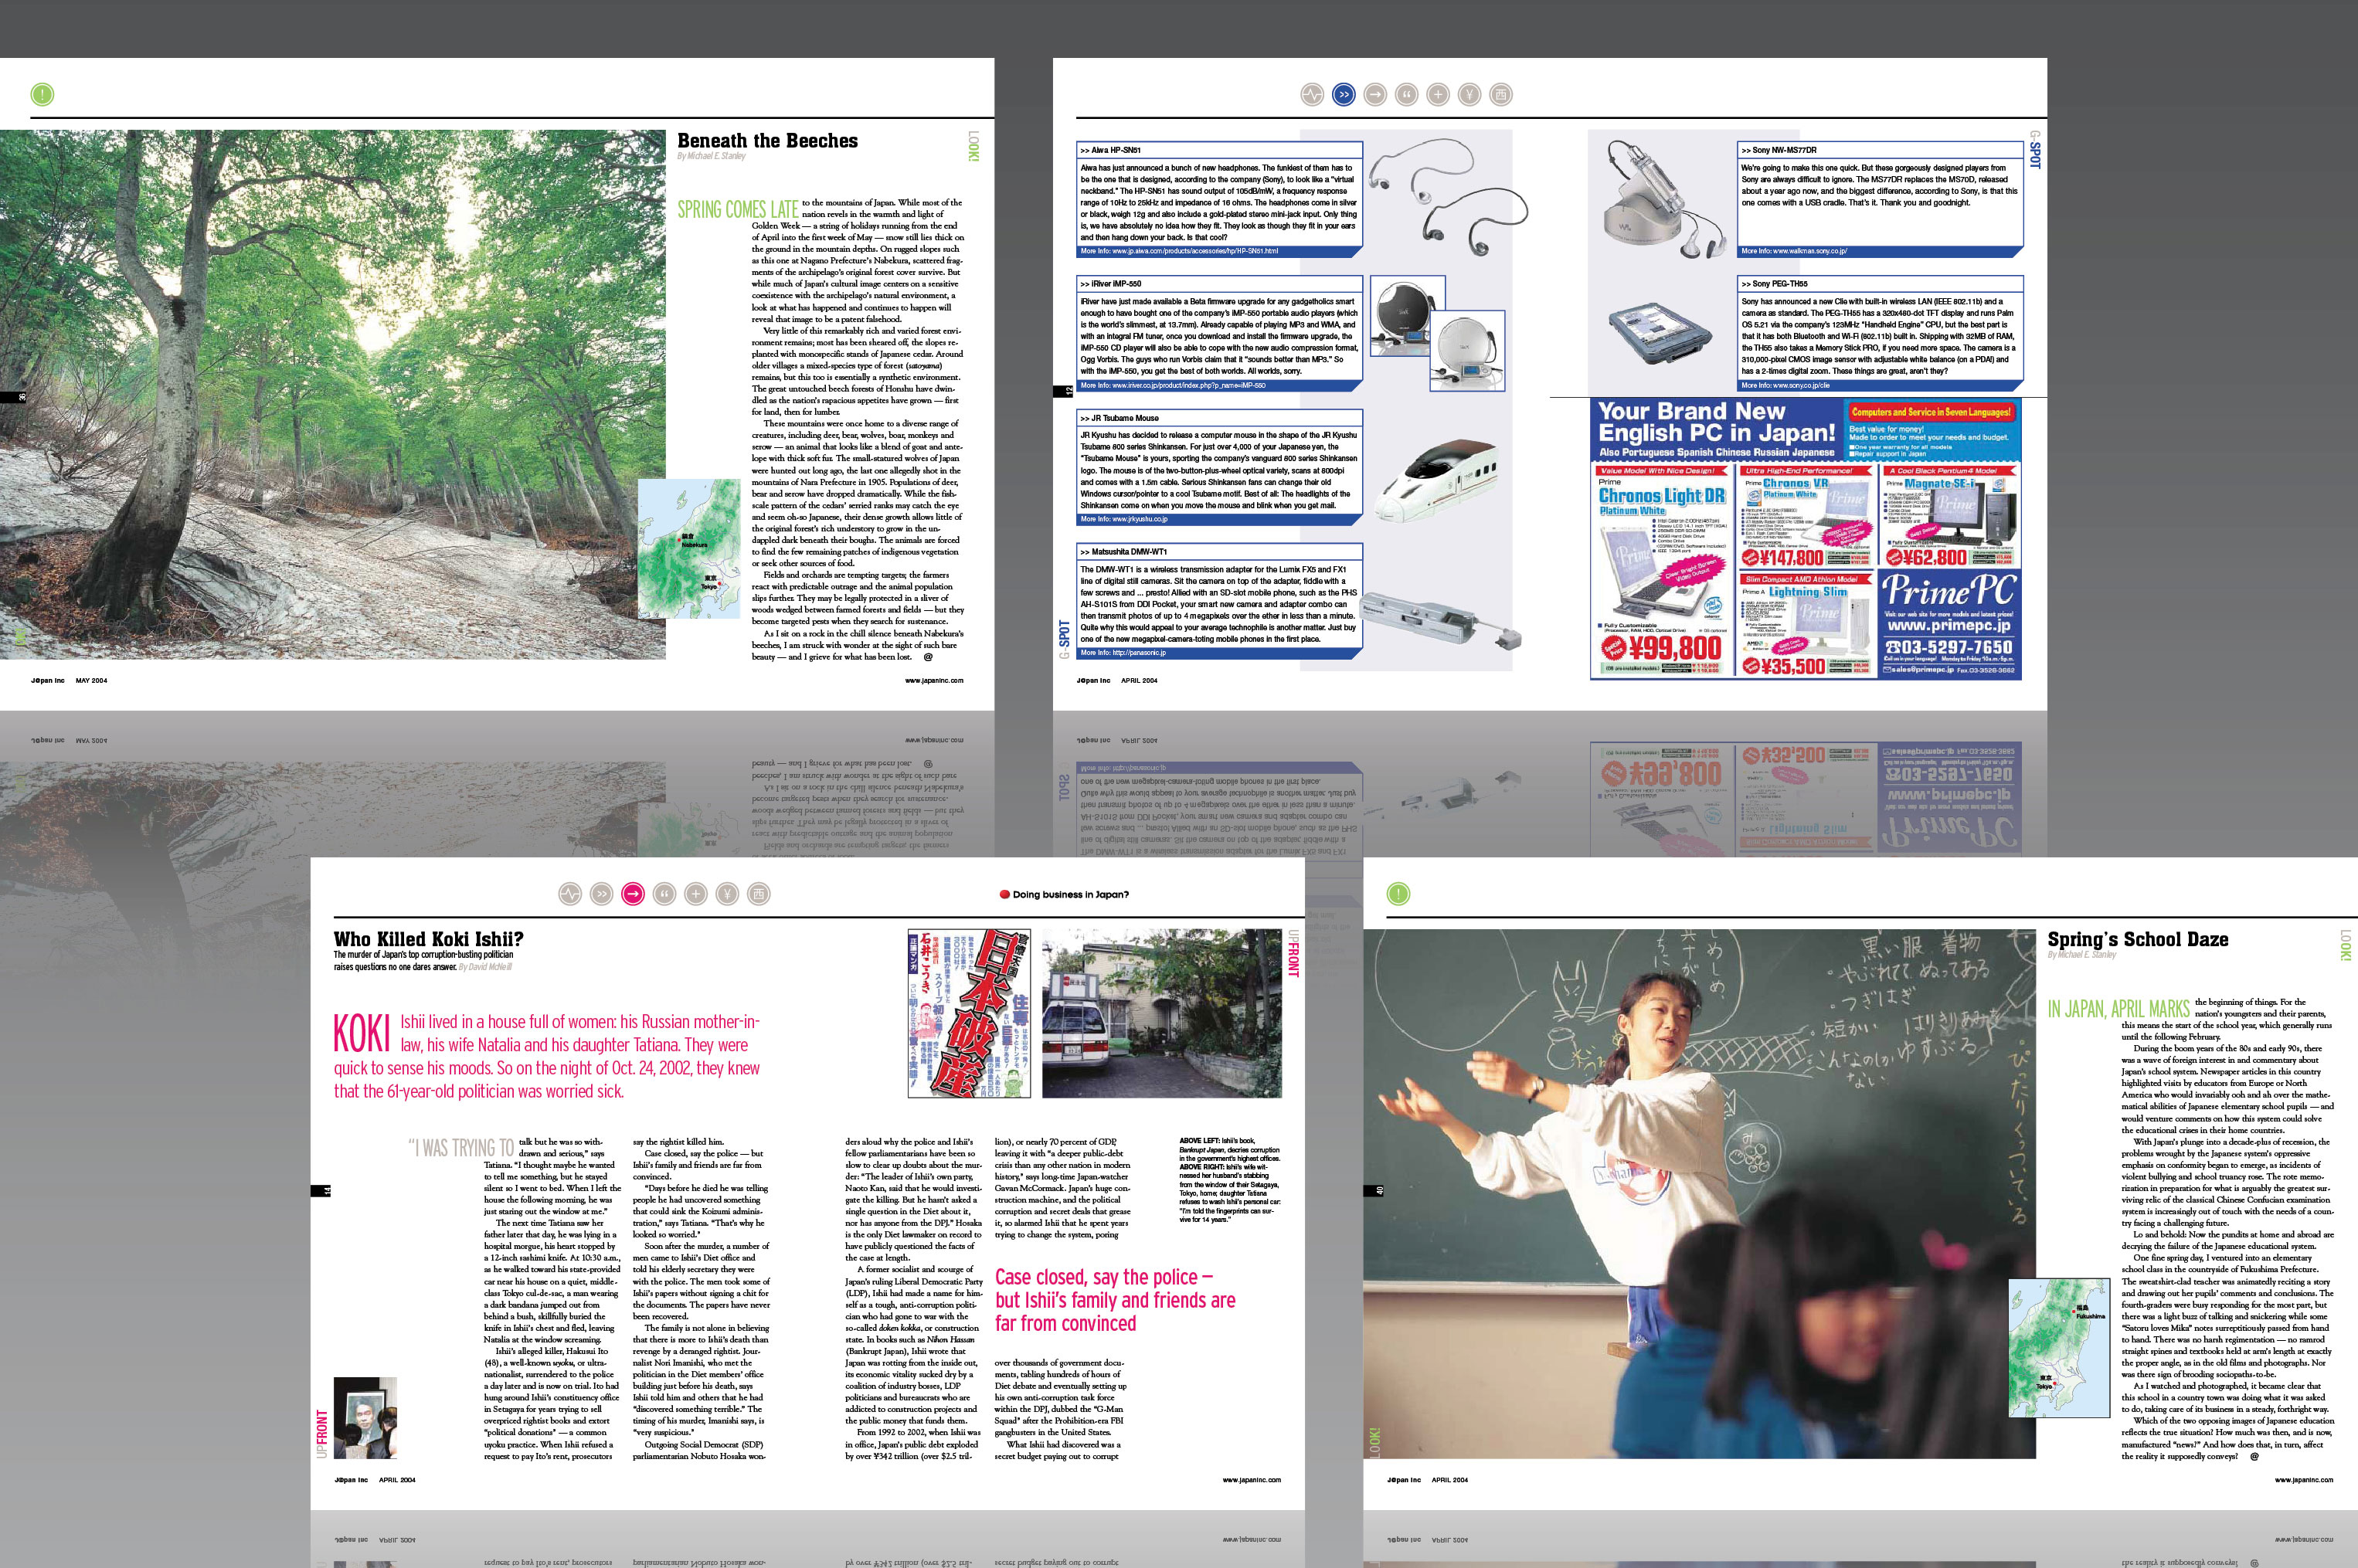Click green exclamation icon on School Daze page
2358x1568 pixels.
tap(1398, 894)
